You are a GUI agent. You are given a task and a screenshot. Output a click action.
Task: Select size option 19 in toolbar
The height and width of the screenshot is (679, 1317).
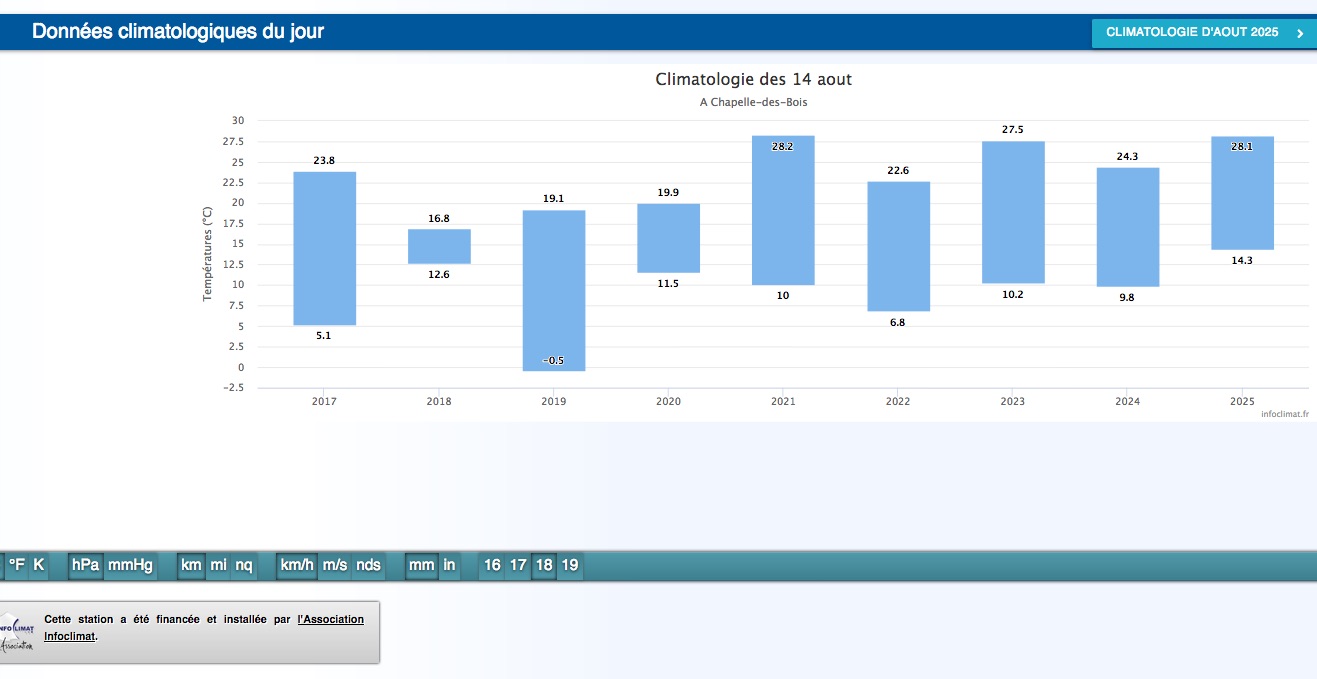click(569, 565)
